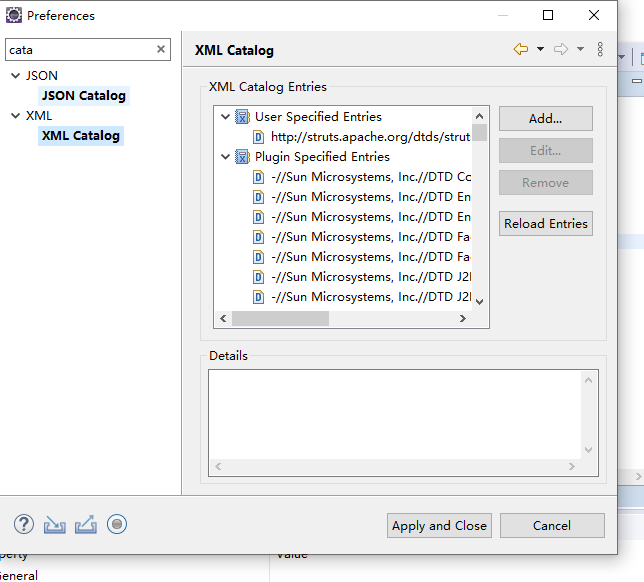Collapse the Plugin Specified Entries node

[x=225, y=156]
